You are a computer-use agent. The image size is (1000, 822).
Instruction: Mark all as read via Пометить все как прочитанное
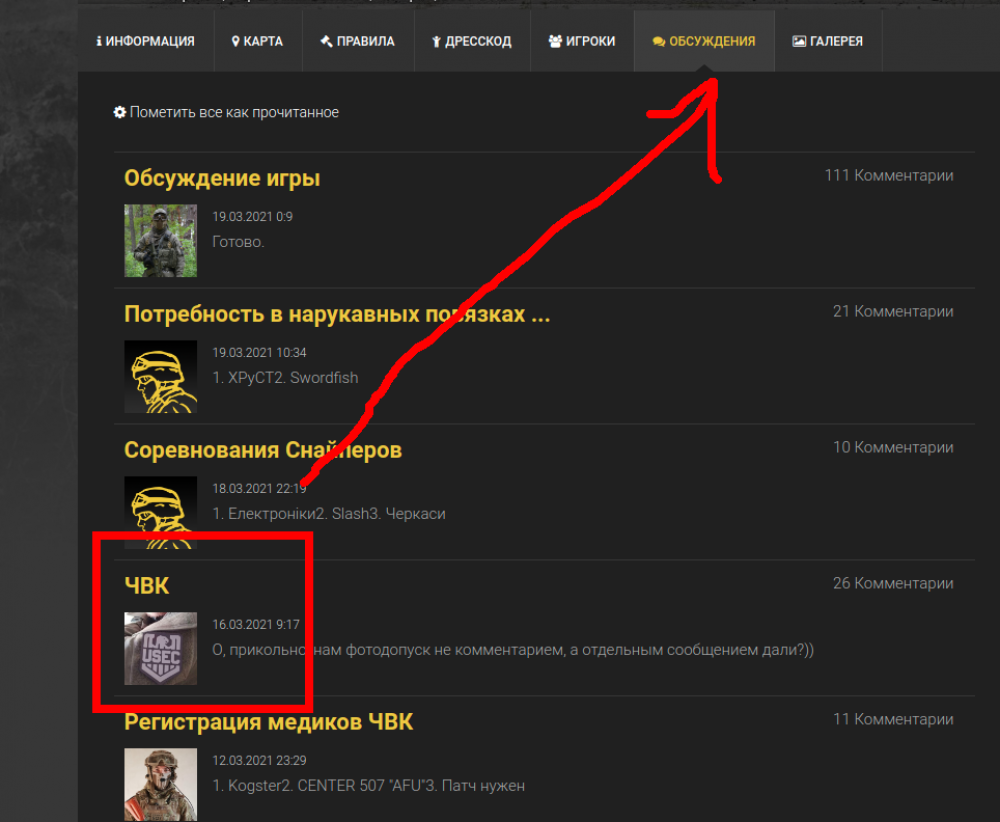click(x=234, y=113)
